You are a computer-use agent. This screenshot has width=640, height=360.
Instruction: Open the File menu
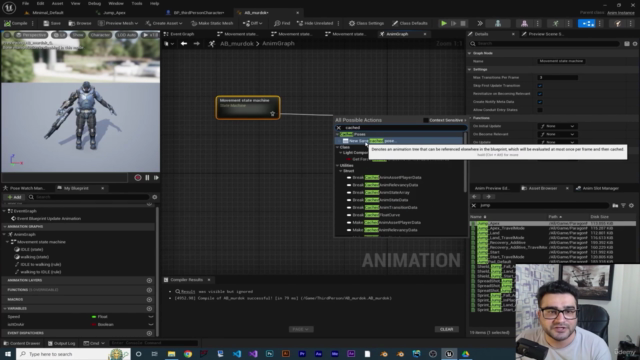tap(25, 3)
